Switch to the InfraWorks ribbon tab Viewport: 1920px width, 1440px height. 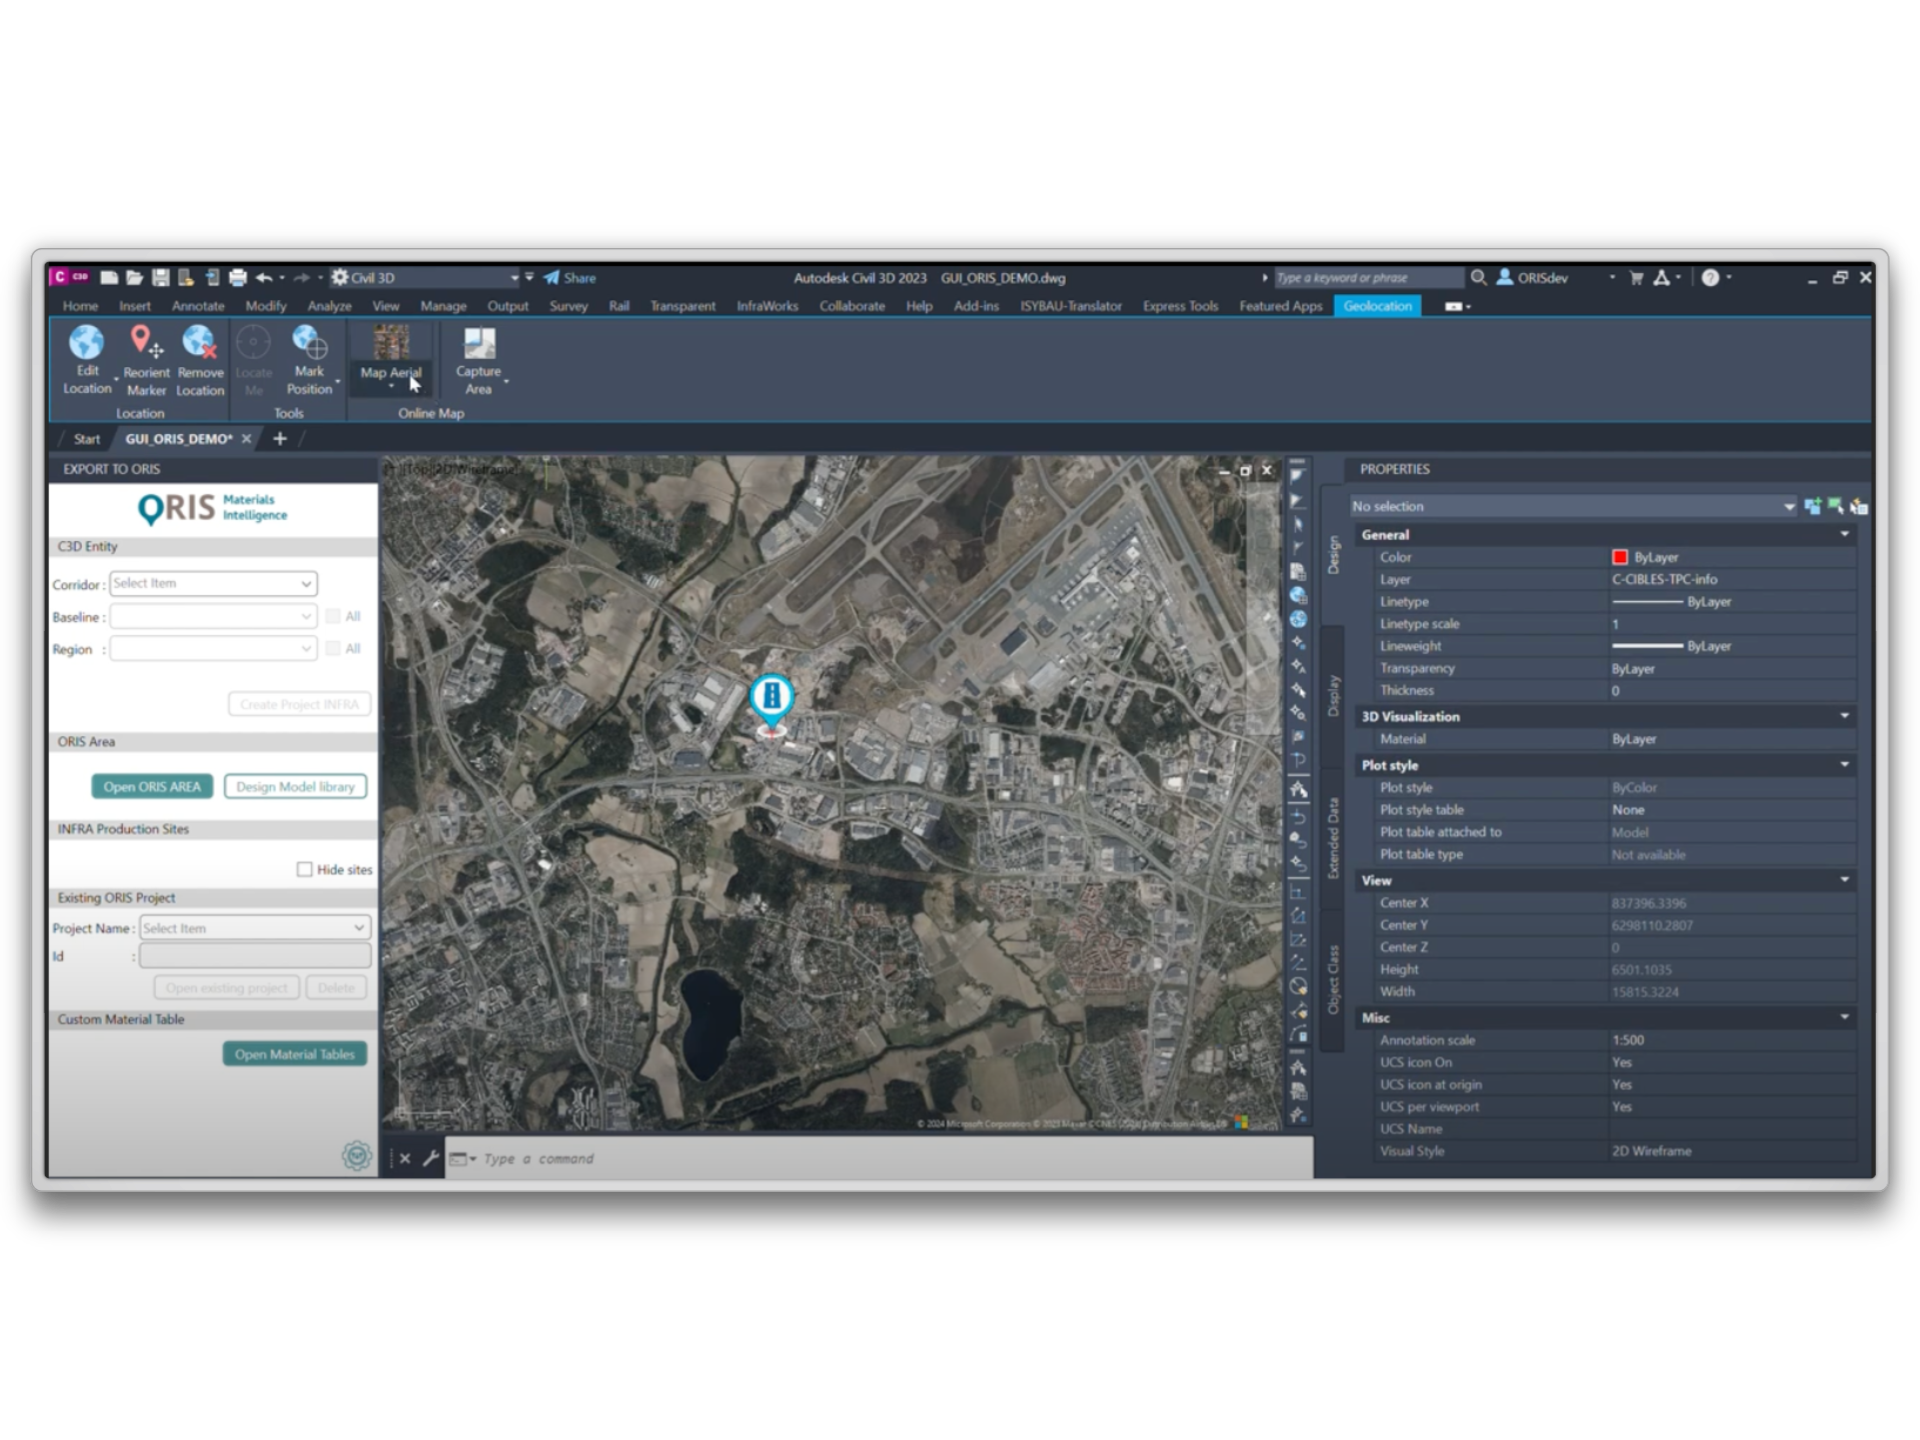767,306
